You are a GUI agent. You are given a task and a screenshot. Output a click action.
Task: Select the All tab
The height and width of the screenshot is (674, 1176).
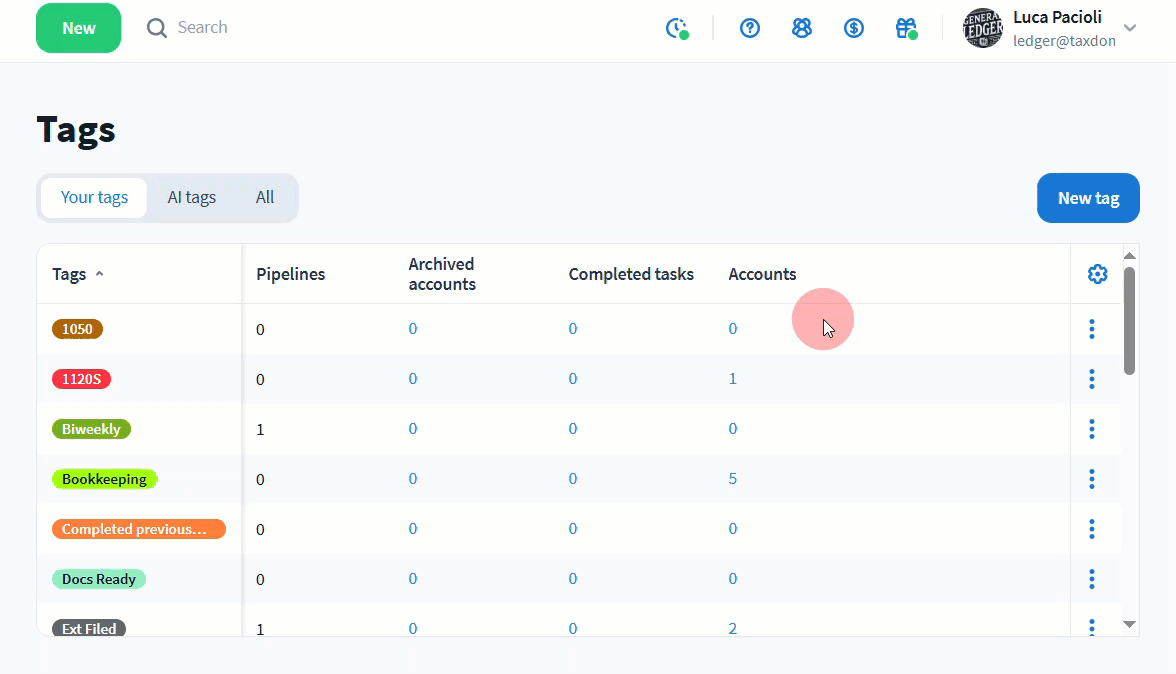pos(265,197)
